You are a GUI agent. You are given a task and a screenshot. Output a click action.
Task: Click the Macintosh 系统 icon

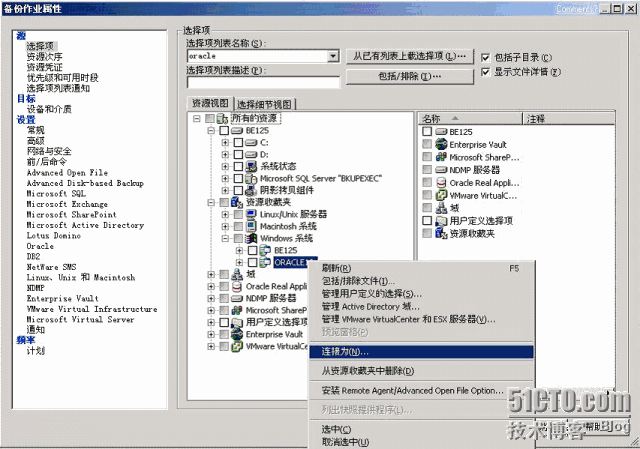251,226
